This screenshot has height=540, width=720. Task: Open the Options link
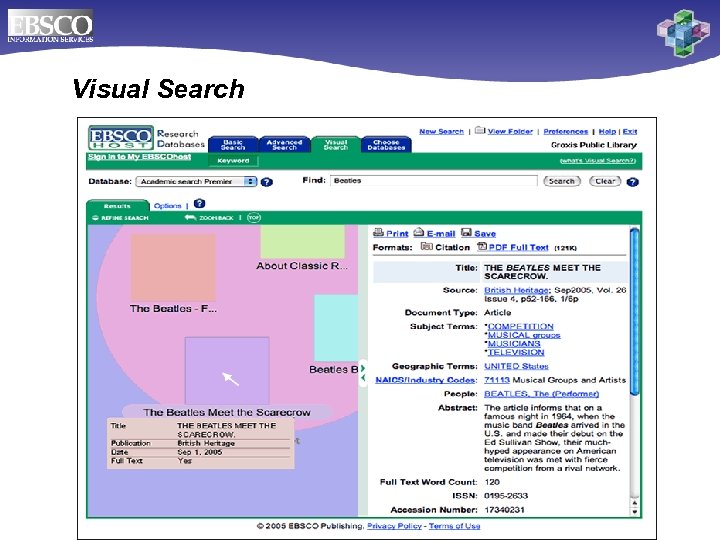click(x=168, y=206)
